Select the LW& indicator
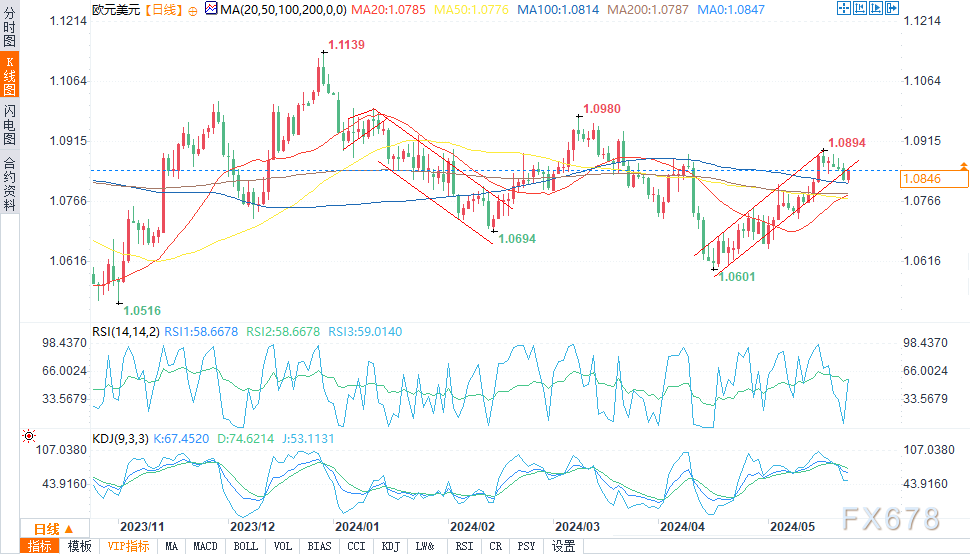970x554 pixels. coord(425,546)
